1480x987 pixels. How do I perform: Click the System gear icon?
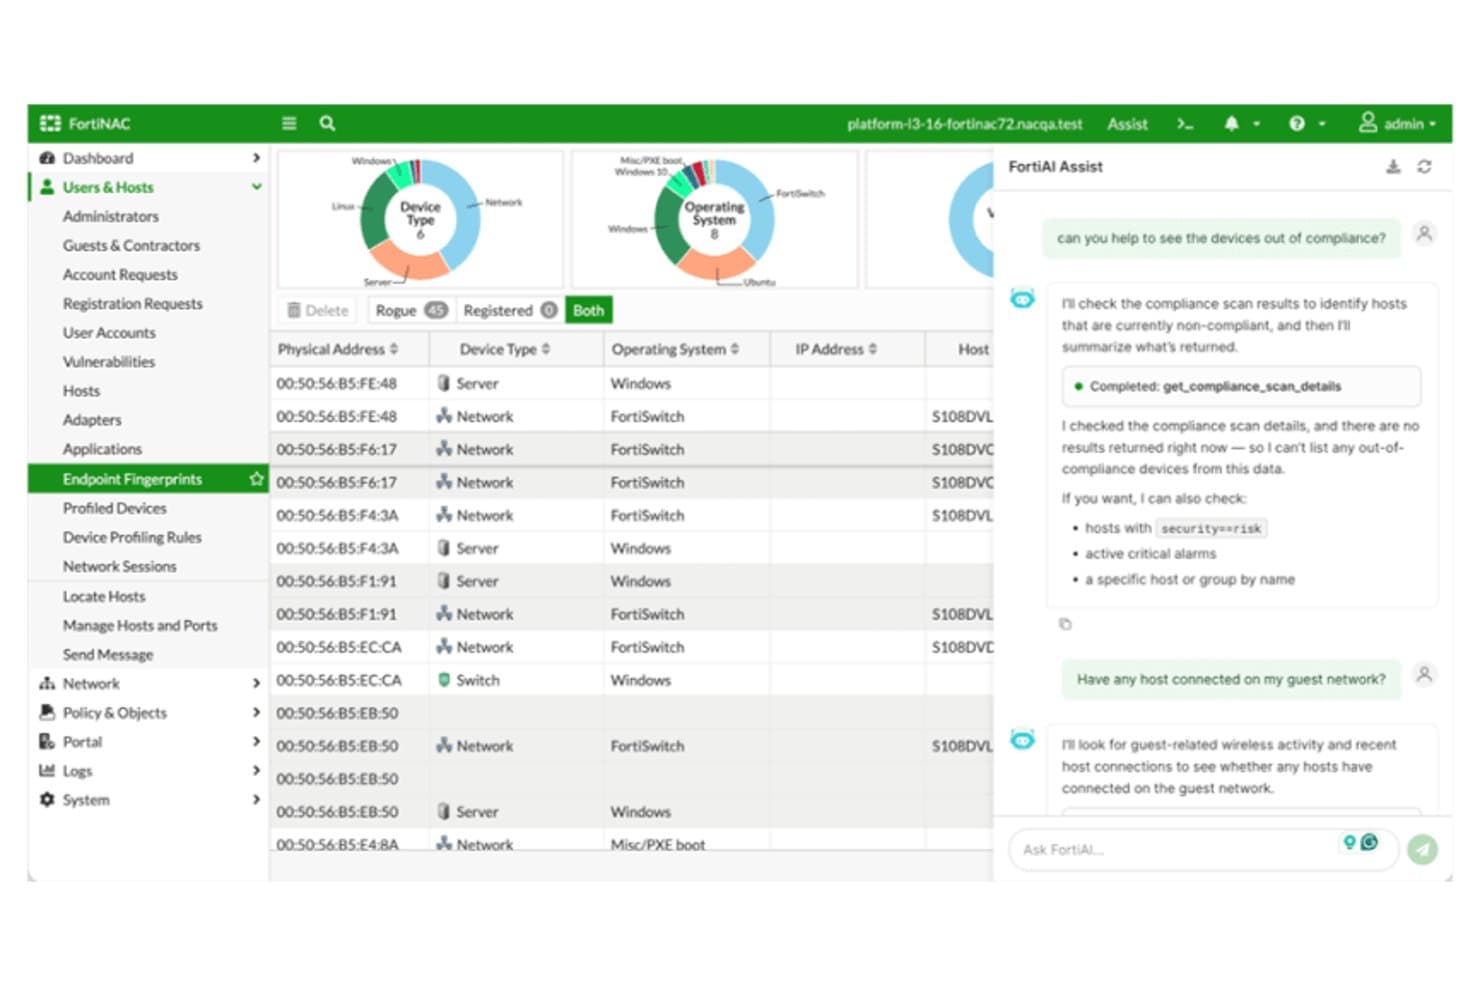(47, 800)
